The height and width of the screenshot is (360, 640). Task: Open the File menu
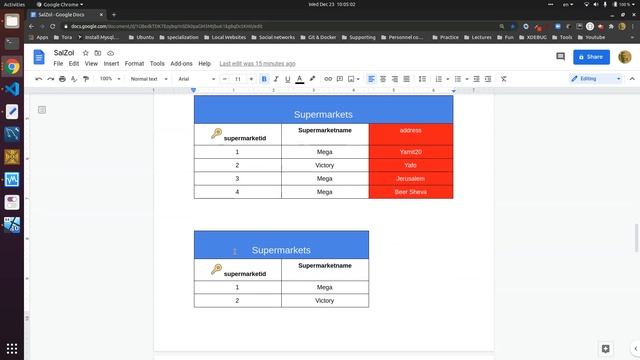(58, 64)
